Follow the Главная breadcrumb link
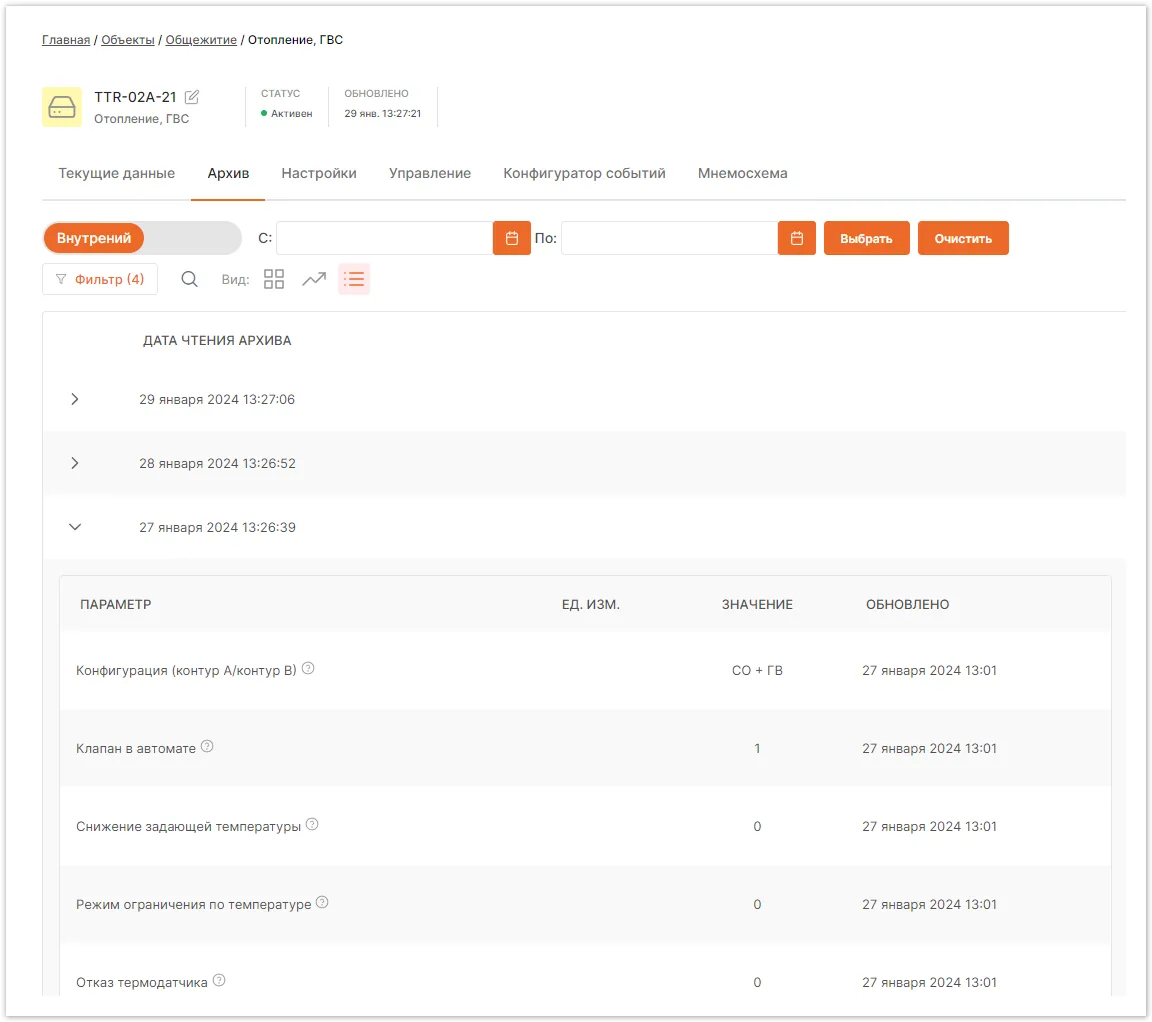The width and height of the screenshot is (1152, 1022). coord(66,40)
